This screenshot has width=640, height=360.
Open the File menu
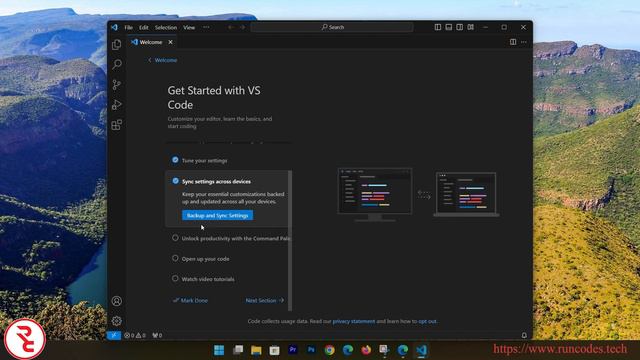[x=129, y=27]
